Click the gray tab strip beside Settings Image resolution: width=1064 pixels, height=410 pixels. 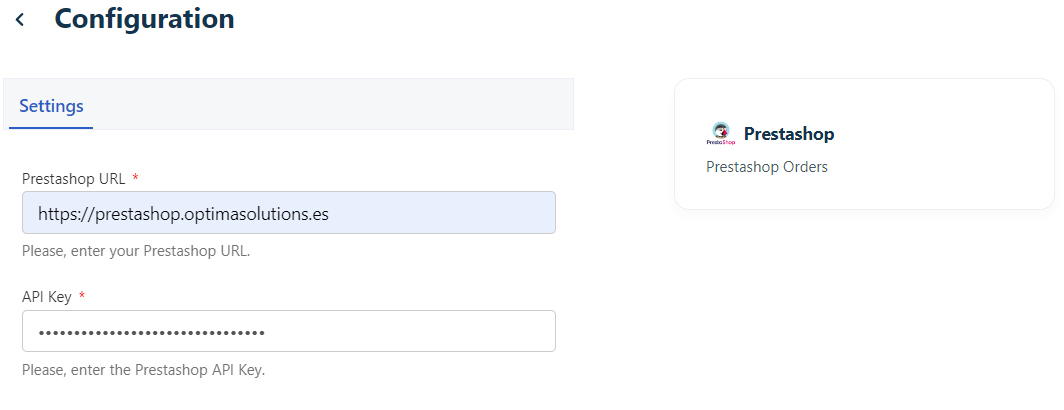[x=330, y=104]
